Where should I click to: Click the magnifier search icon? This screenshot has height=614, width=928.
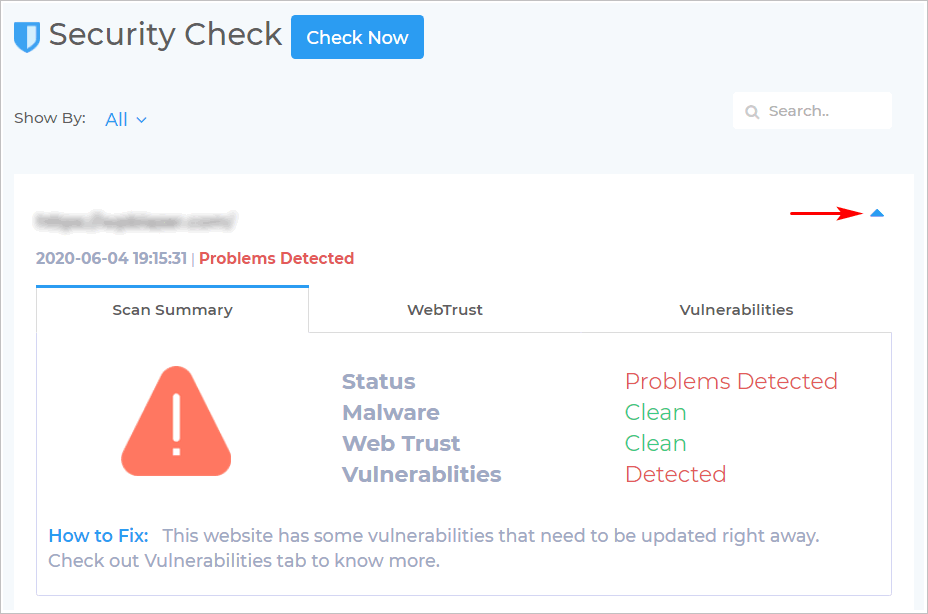tap(752, 112)
